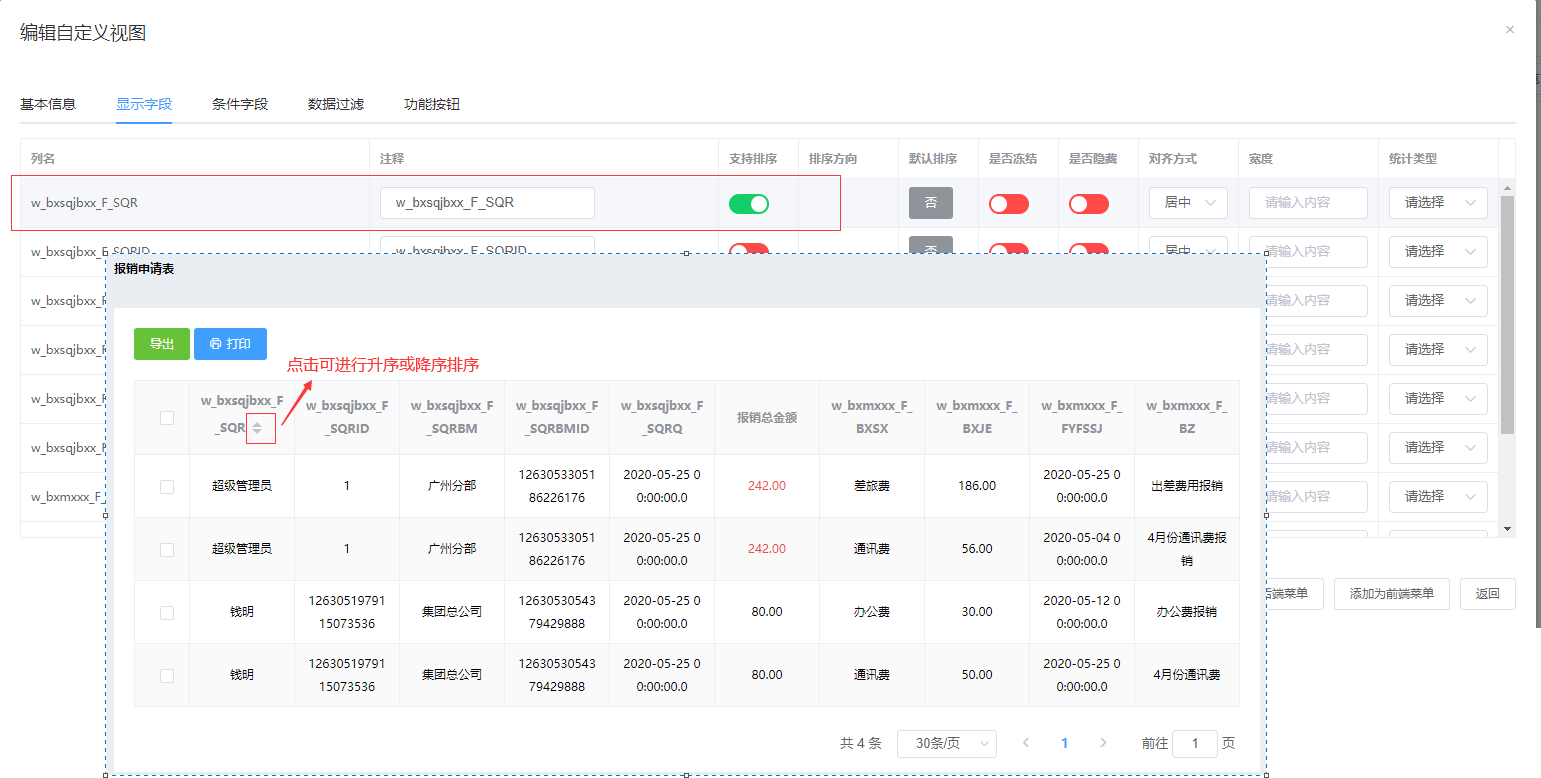The height and width of the screenshot is (778, 1541).
Task: Open alignment dropdown showing 居中 in first row
Action: (x=1188, y=203)
